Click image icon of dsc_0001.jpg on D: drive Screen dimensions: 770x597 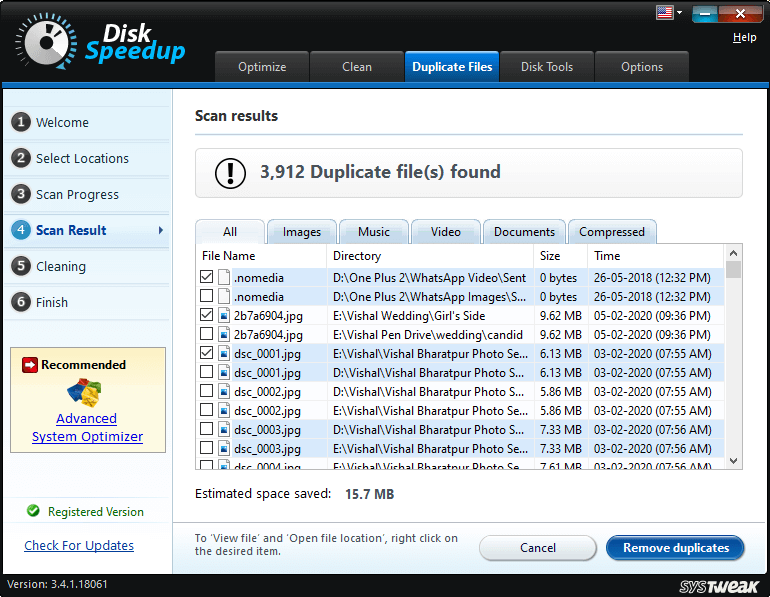[224, 372]
